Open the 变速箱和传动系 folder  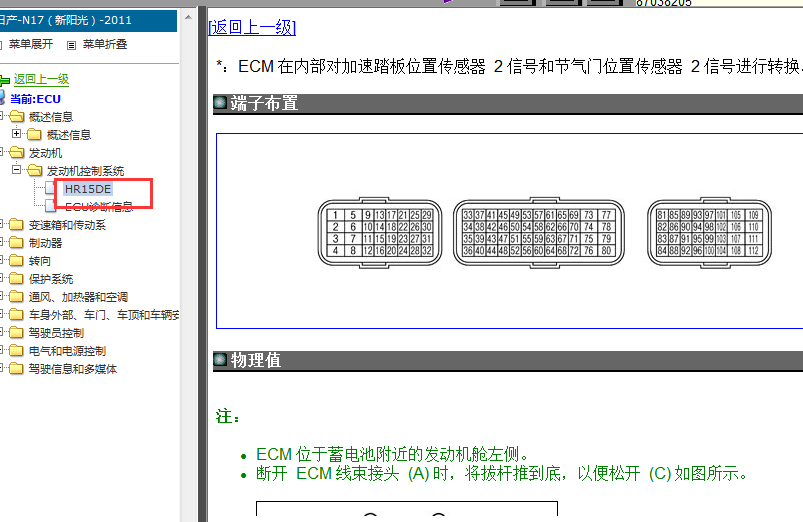click(67, 225)
